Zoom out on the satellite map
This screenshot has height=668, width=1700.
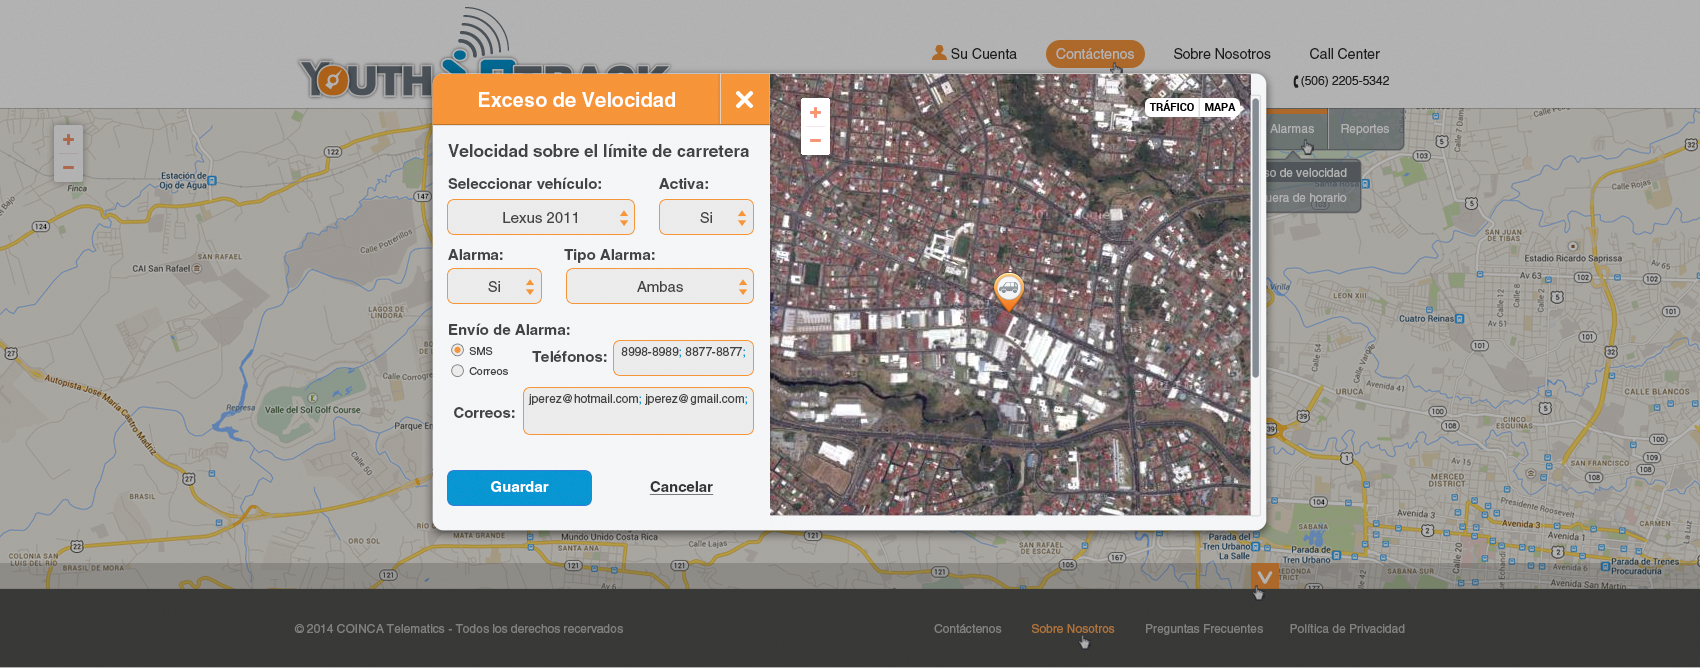point(815,141)
